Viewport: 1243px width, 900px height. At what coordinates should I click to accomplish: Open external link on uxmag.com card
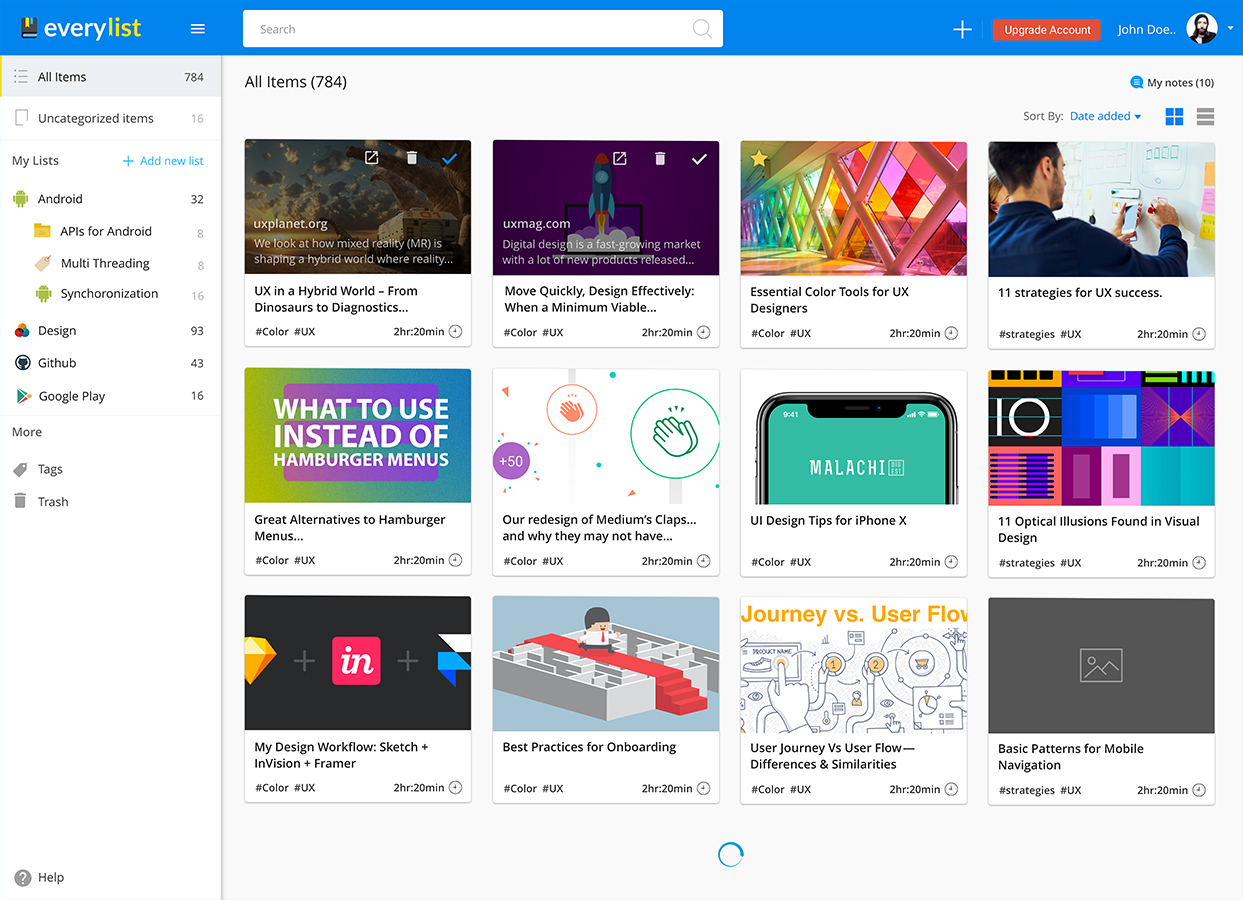[620, 158]
